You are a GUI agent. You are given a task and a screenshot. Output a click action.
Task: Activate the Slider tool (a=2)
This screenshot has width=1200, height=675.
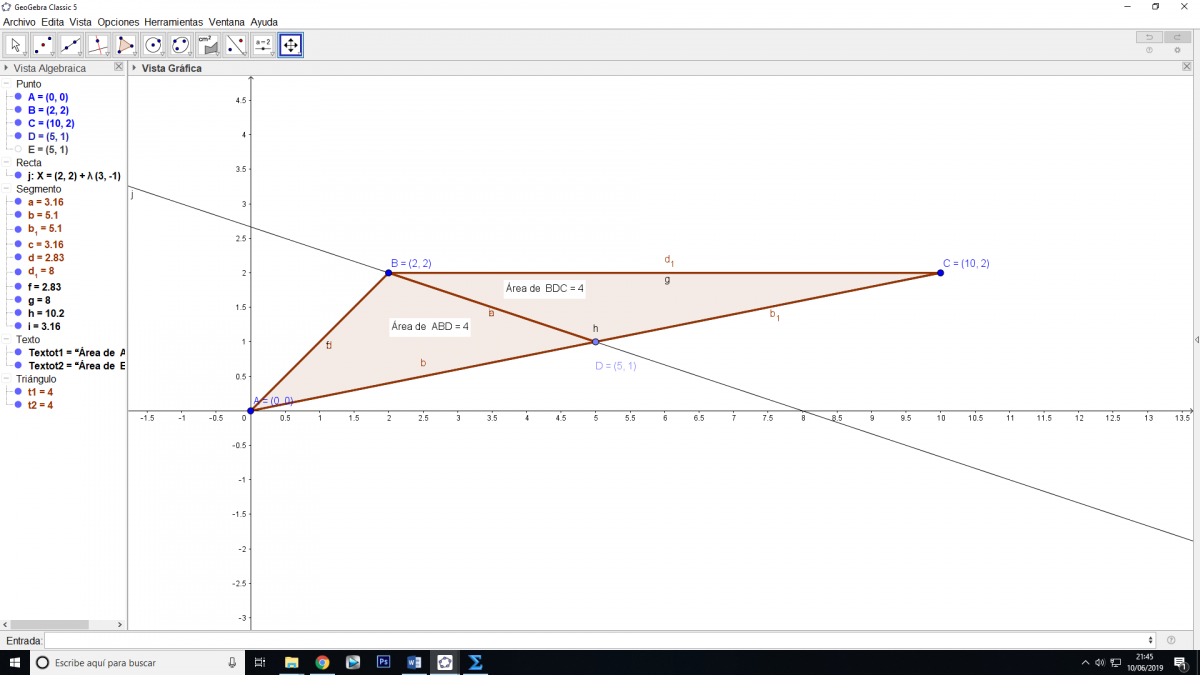click(263, 45)
